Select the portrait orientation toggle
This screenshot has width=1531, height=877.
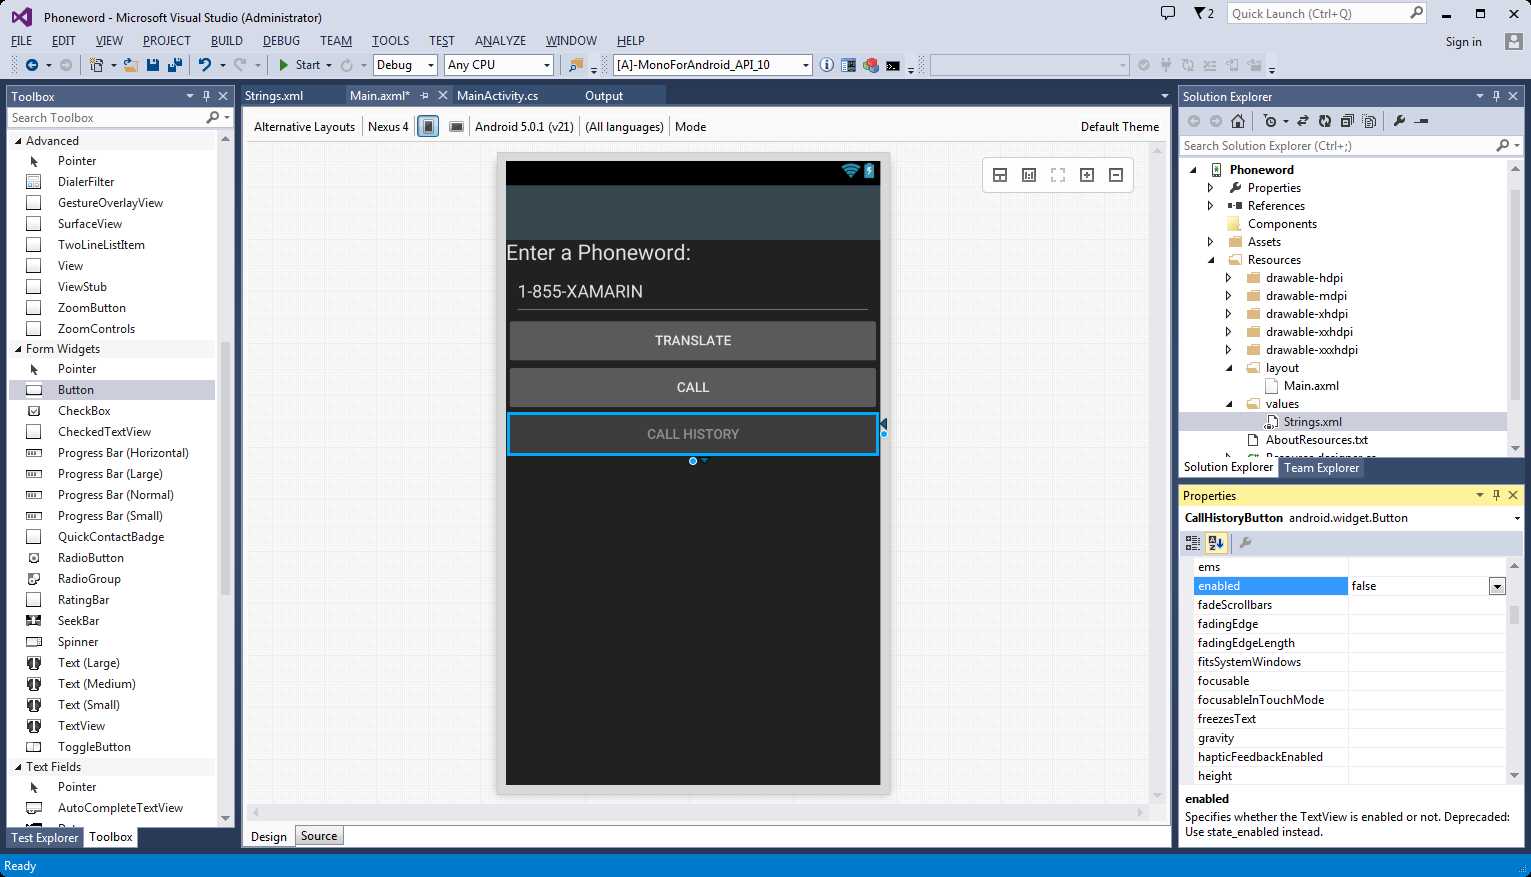click(428, 127)
